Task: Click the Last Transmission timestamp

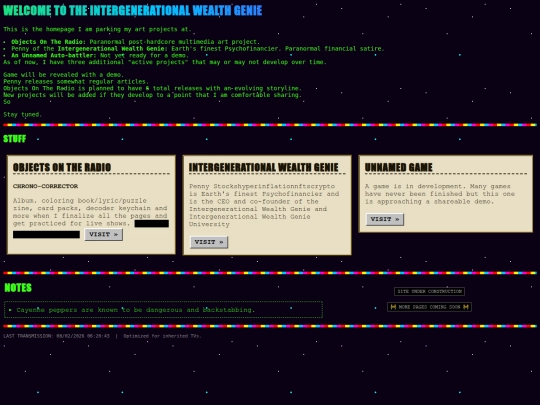Action: click(x=56, y=336)
